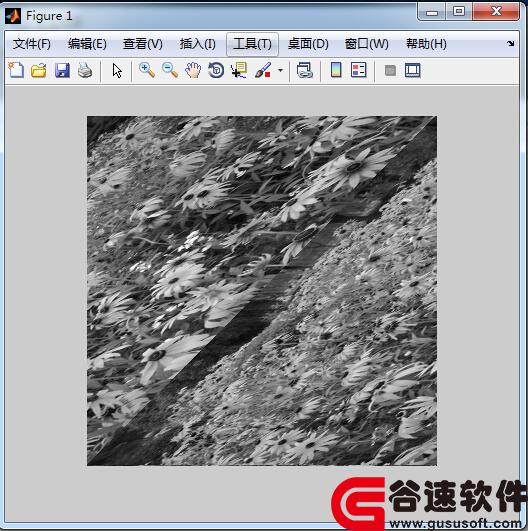Click the dock figure arrow in menu bar
Image resolution: width=528 pixels, height=531 pixels.
point(510,43)
